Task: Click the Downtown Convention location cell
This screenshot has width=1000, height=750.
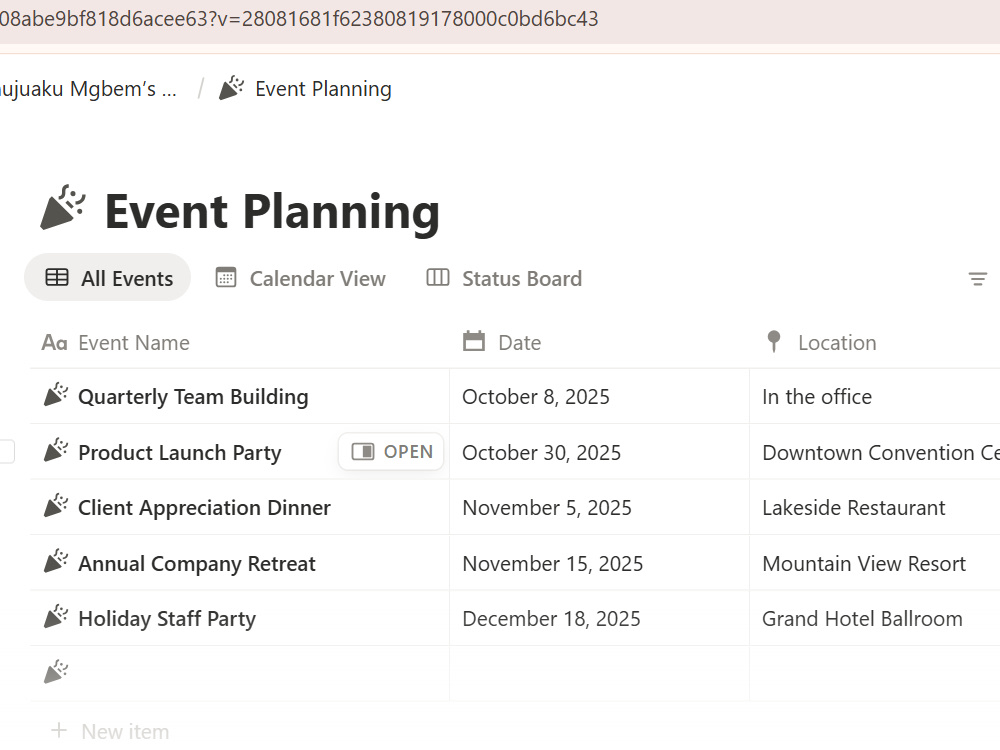Action: pyautogui.click(x=875, y=452)
